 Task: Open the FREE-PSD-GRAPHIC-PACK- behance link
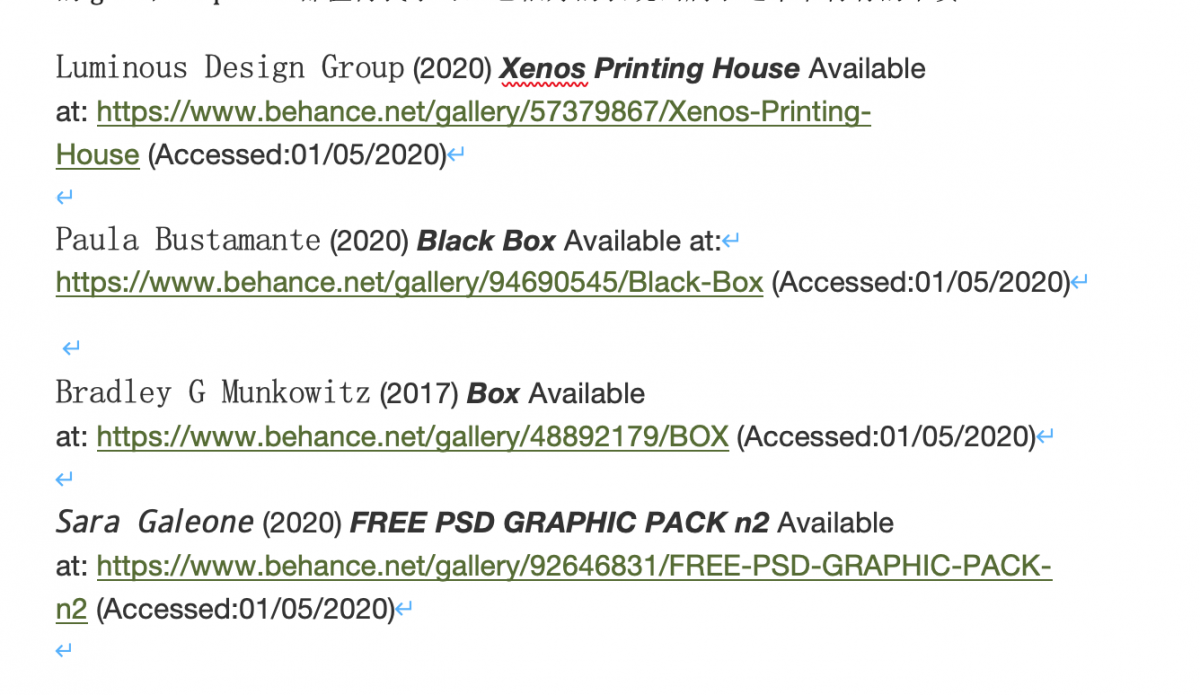tap(574, 567)
